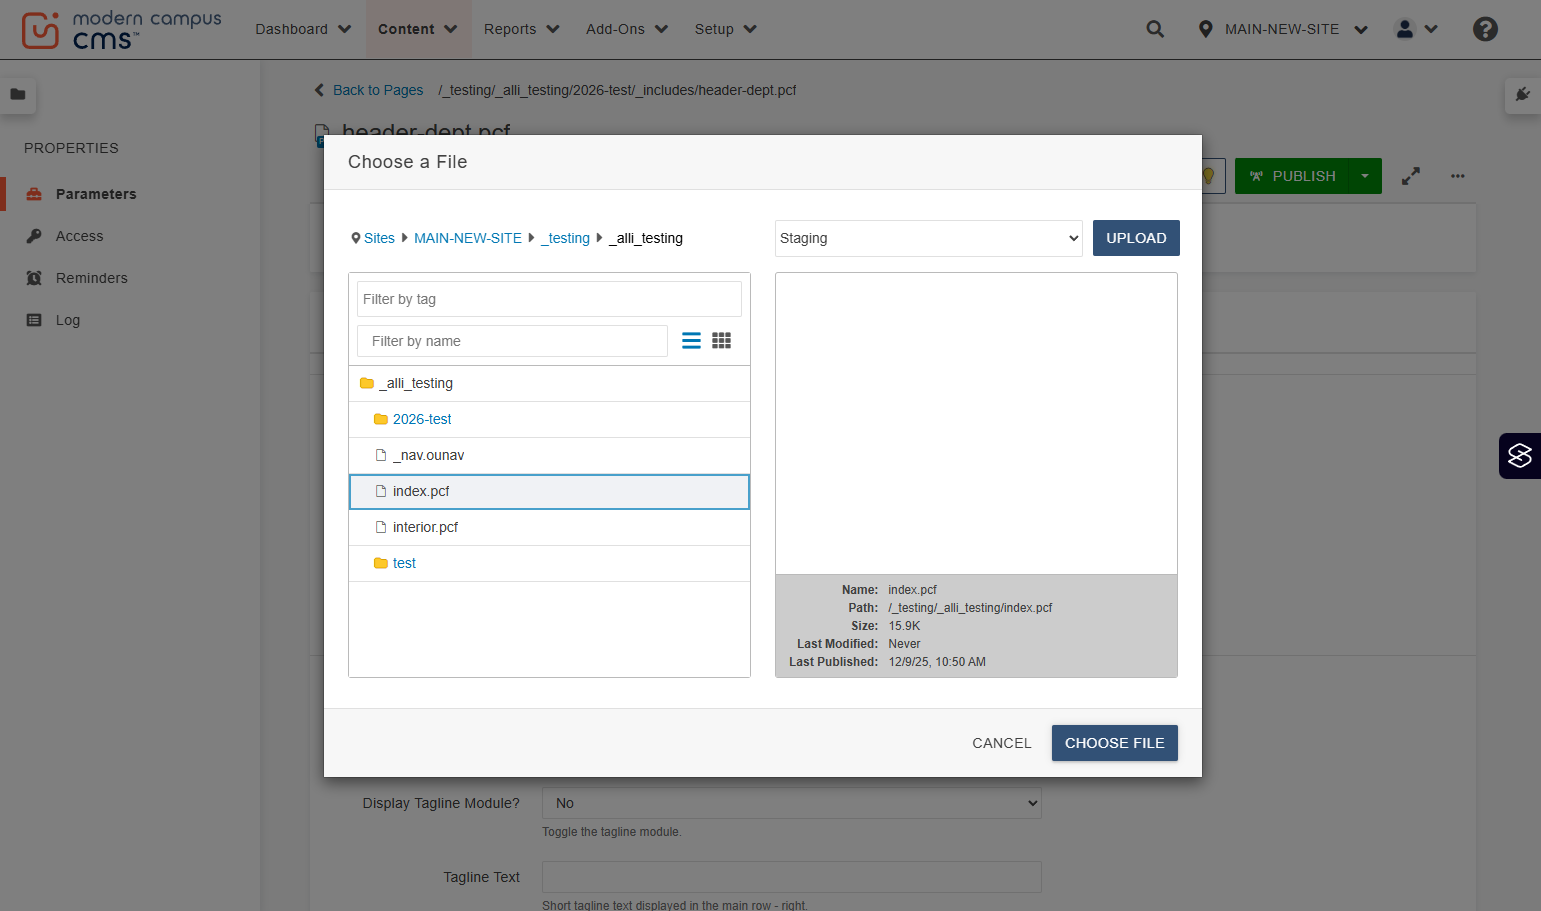Click in the Filter by tag field
This screenshot has width=1541, height=911.
[x=549, y=299]
